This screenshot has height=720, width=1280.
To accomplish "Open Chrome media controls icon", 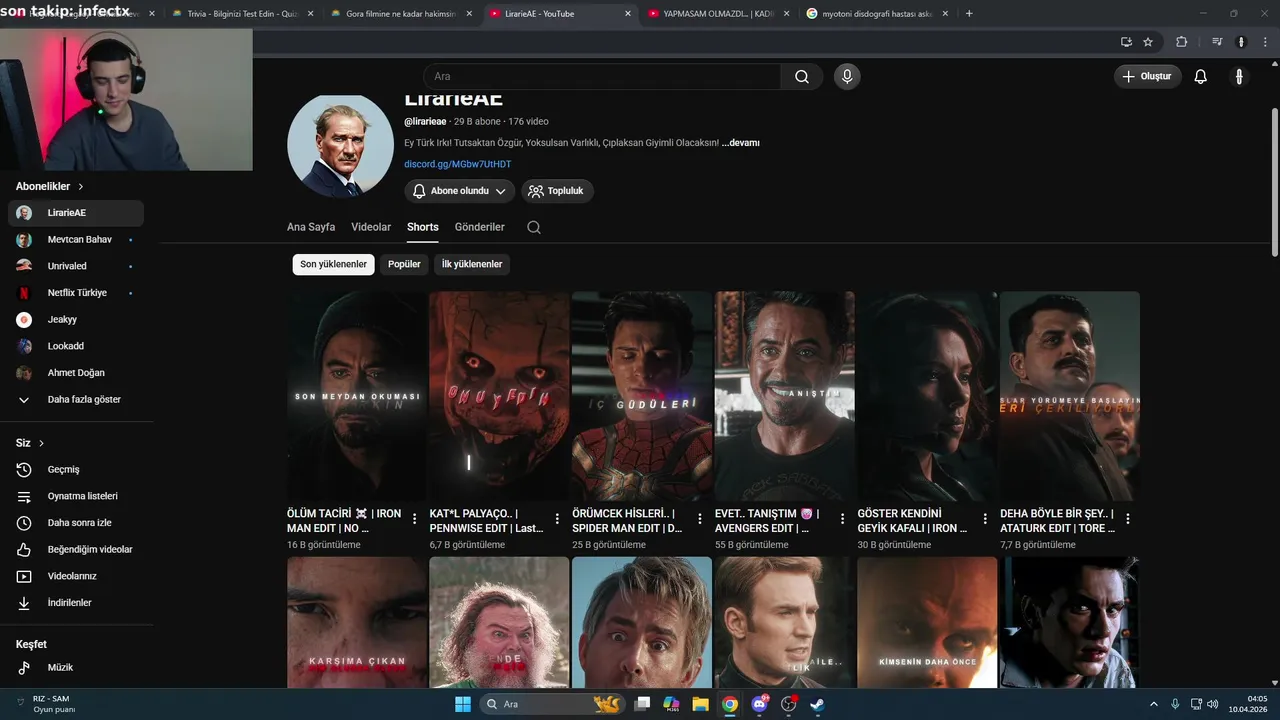I will tap(1217, 42).
